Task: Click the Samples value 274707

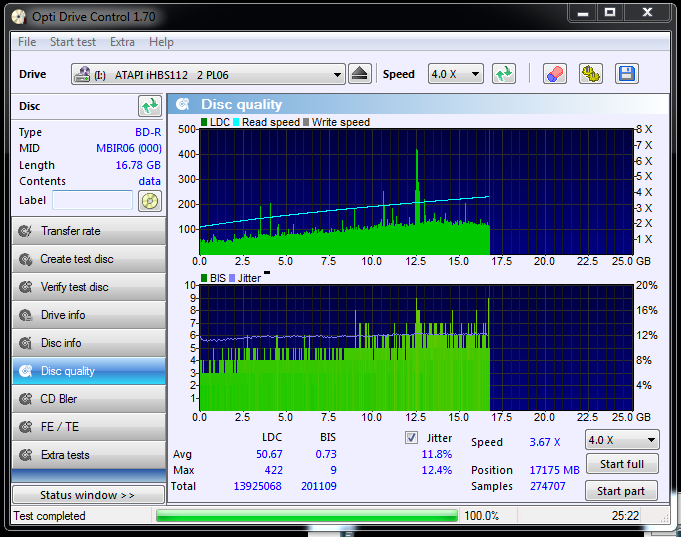Action: click(548, 486)
